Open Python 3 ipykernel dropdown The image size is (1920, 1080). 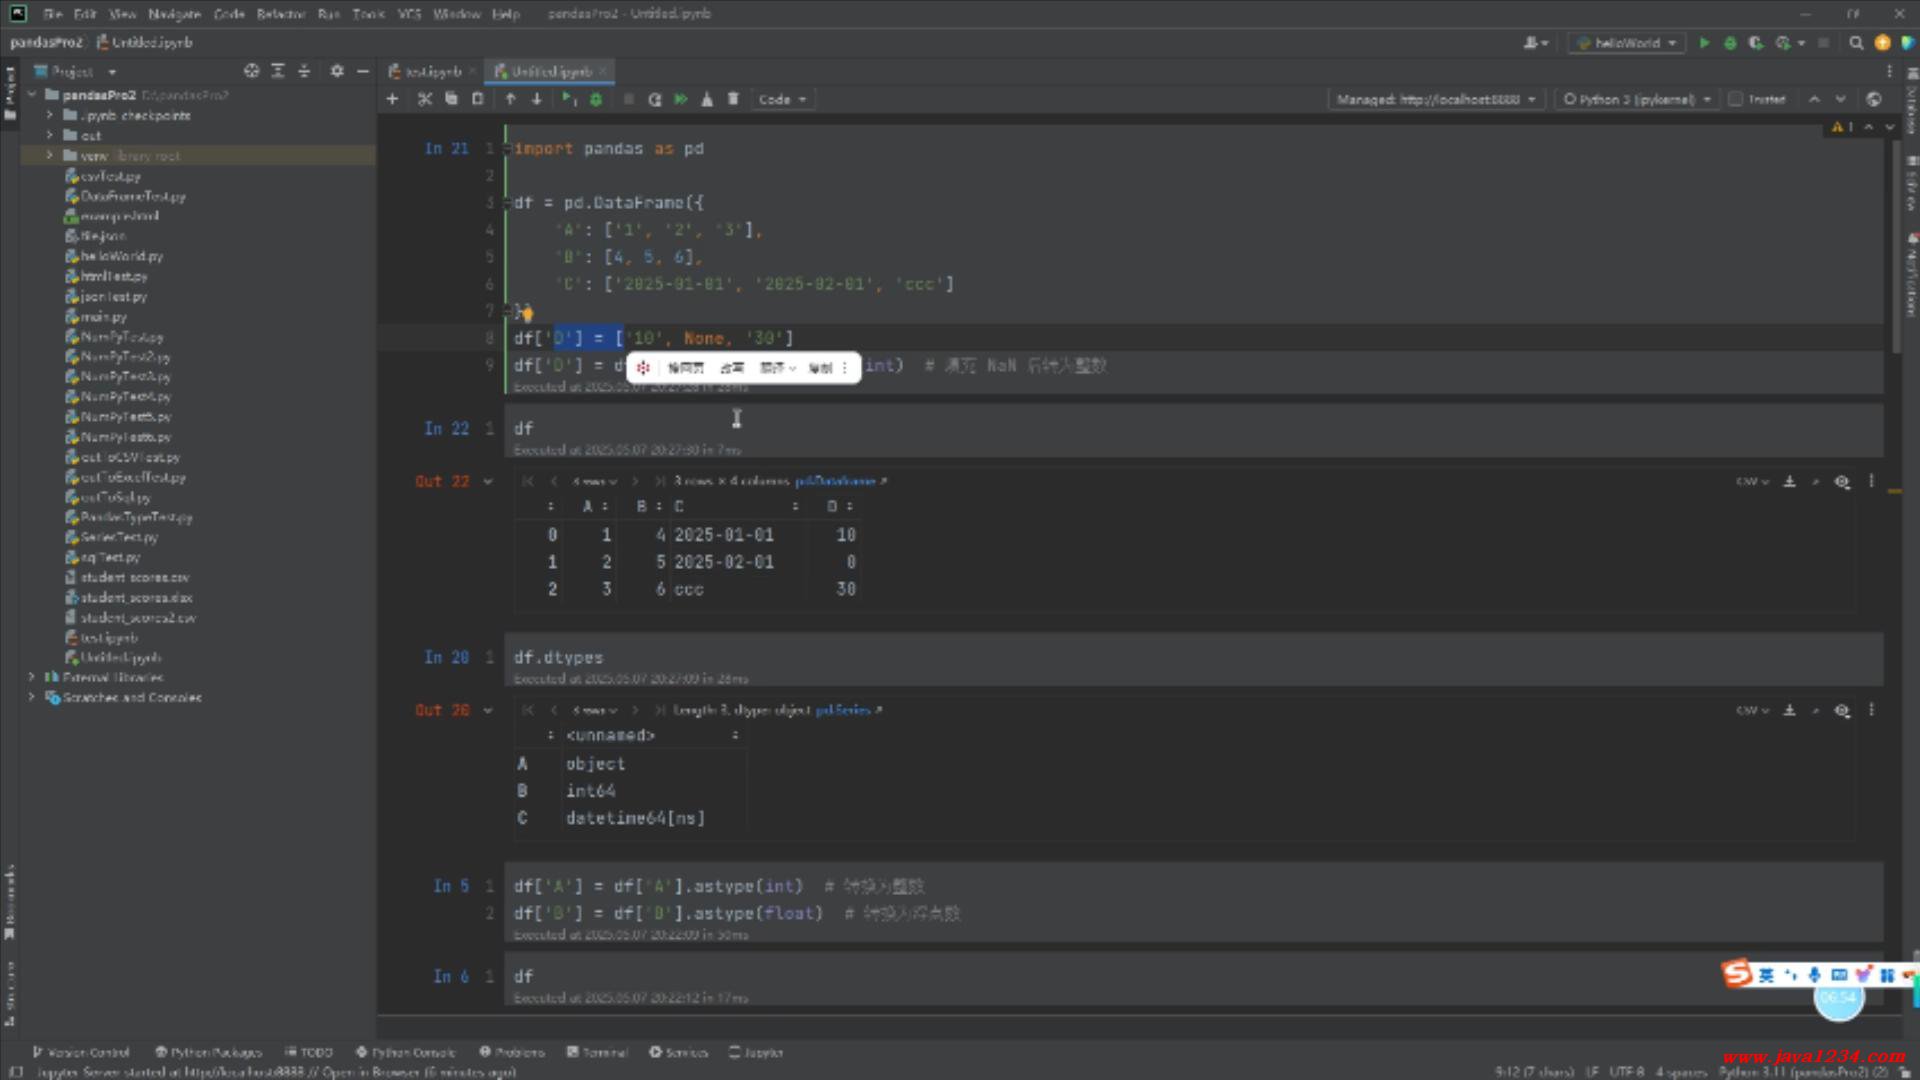1637,99
